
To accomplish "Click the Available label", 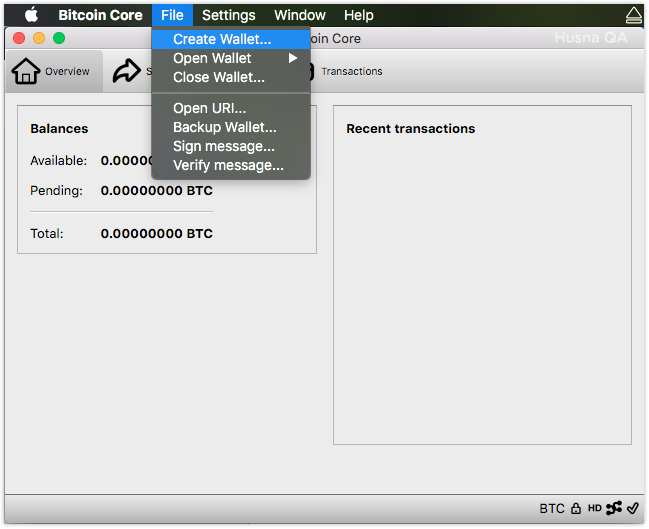I will pyautogui.click(x=59, y=161).
